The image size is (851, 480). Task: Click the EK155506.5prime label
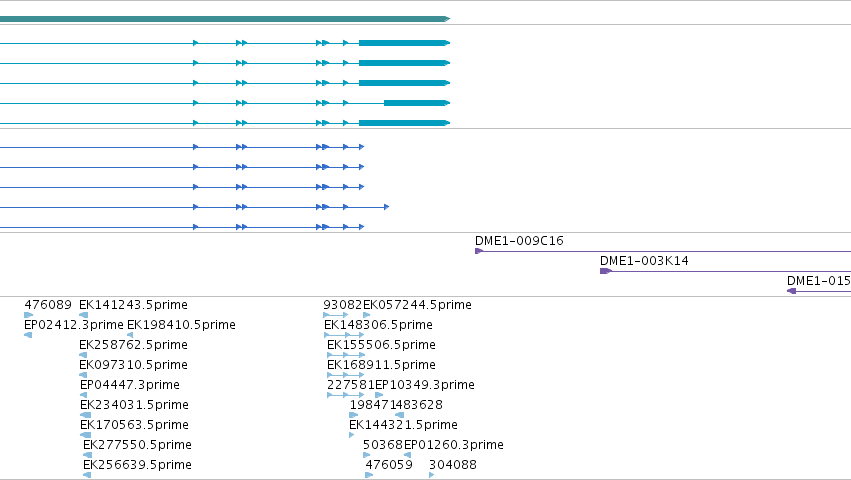pos(381,345)
